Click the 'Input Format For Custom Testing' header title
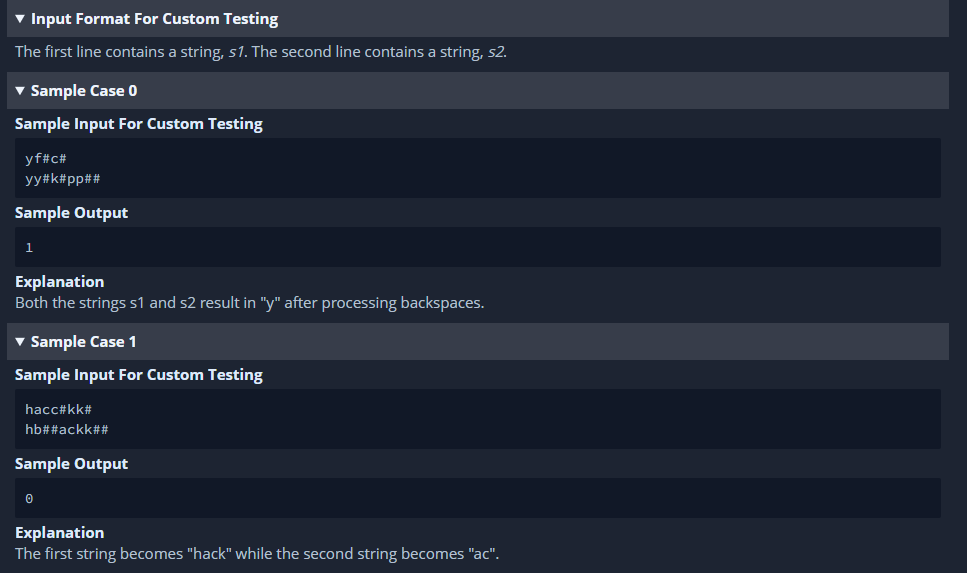This screenshot has width=967, height=573. click(x=154, y=19)
